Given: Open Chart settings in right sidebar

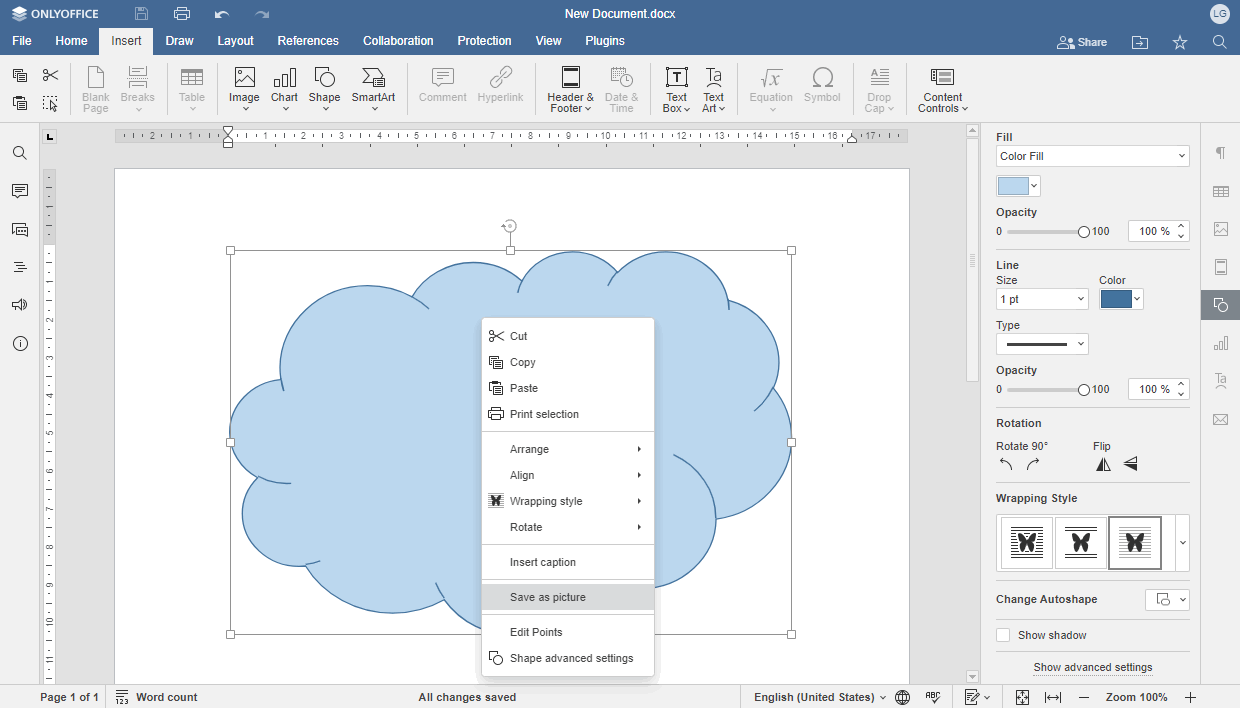Looking at the screenshot, I should 1220,343.
